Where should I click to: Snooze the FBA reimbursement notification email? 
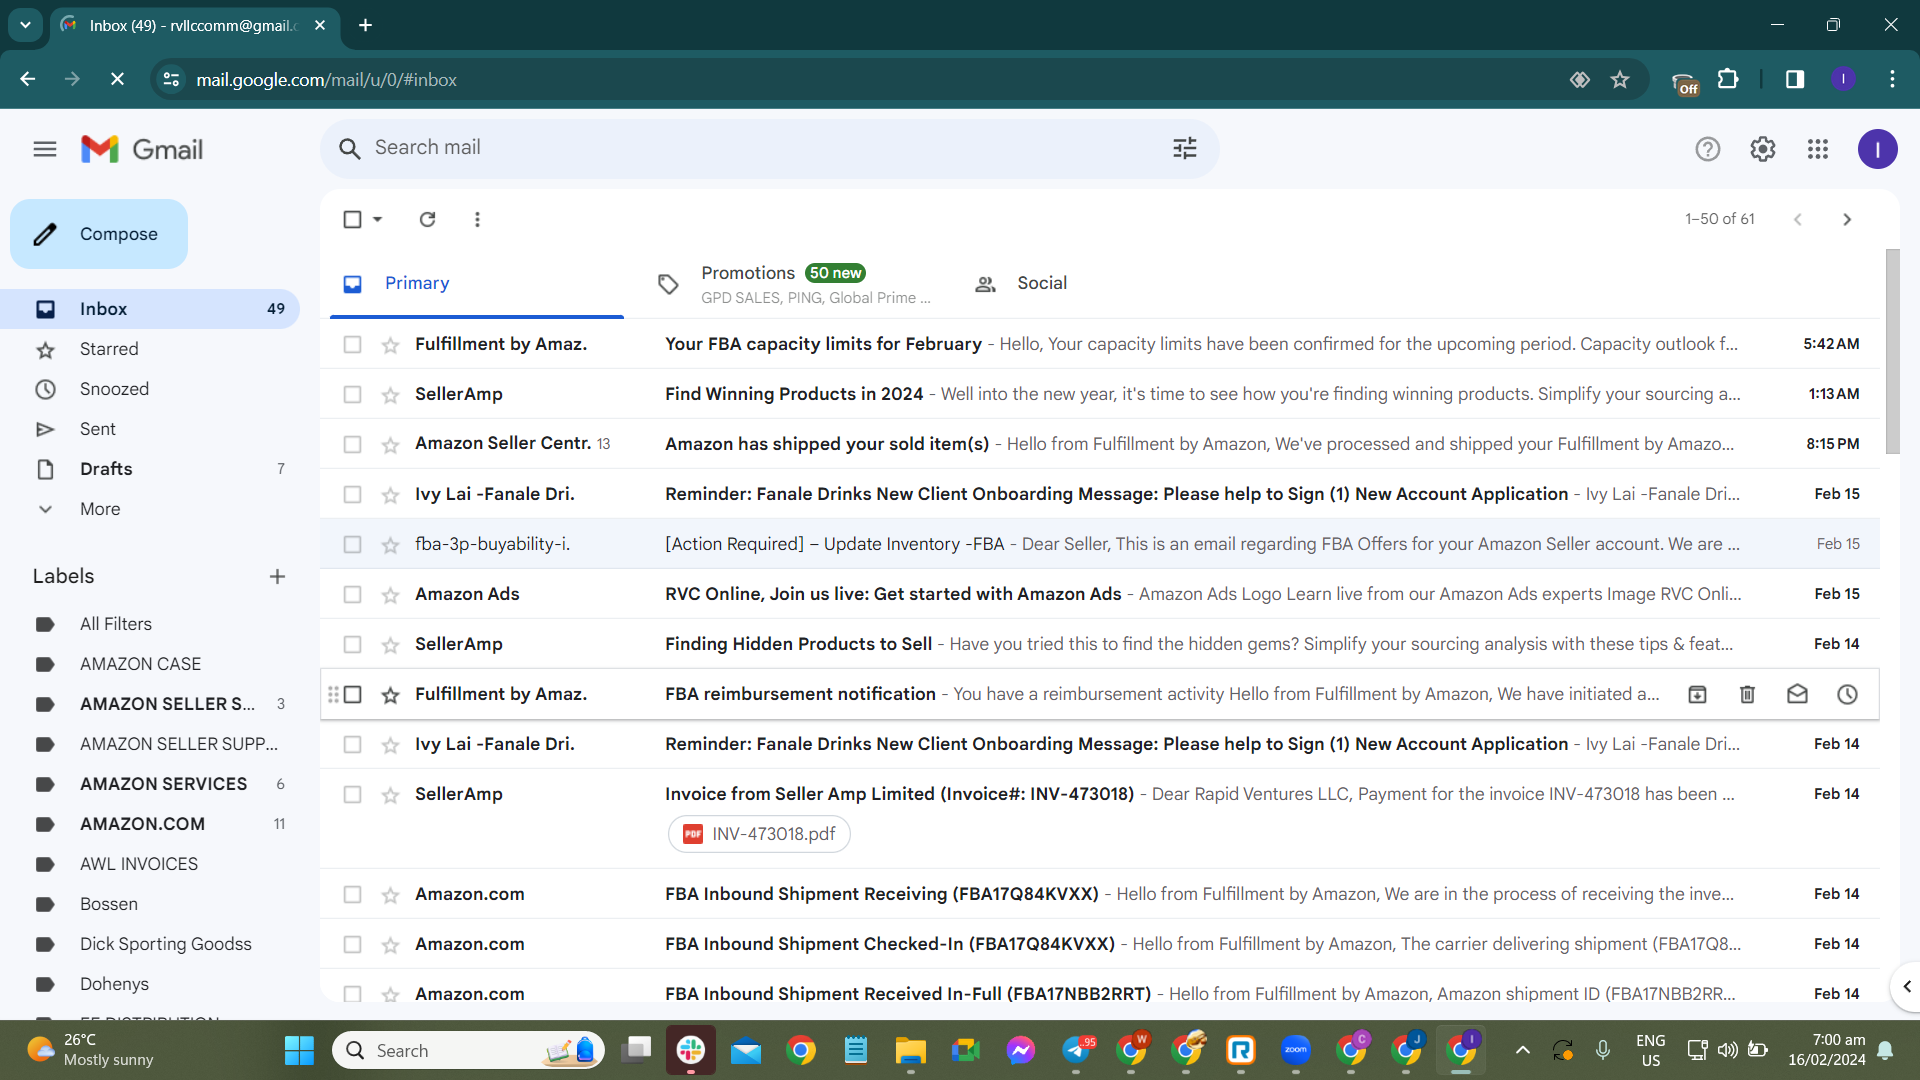click(1847, 694)
